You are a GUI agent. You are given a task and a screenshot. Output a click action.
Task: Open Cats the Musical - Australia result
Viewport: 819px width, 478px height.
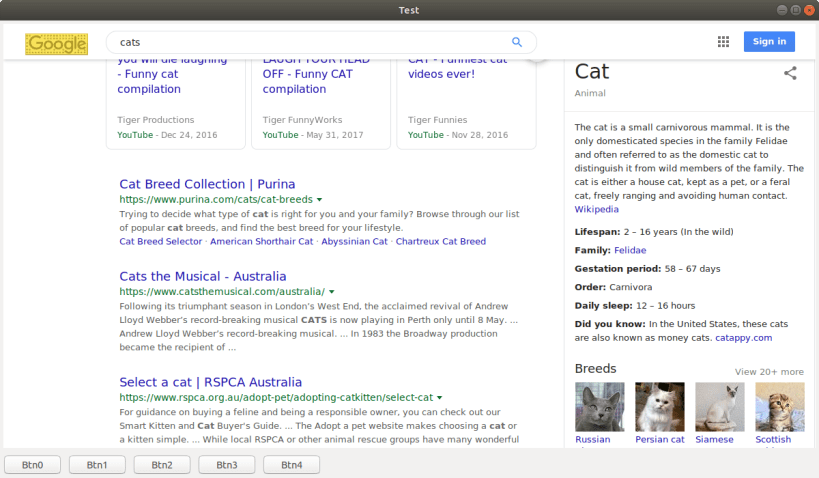point(203,276)
